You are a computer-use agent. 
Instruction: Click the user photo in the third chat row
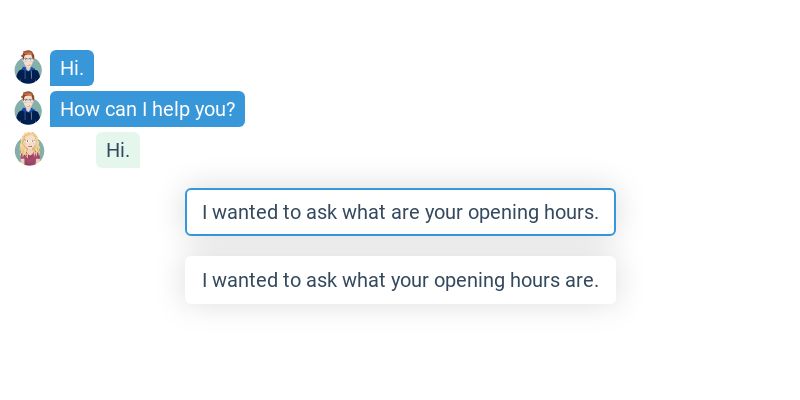point(30,150)
